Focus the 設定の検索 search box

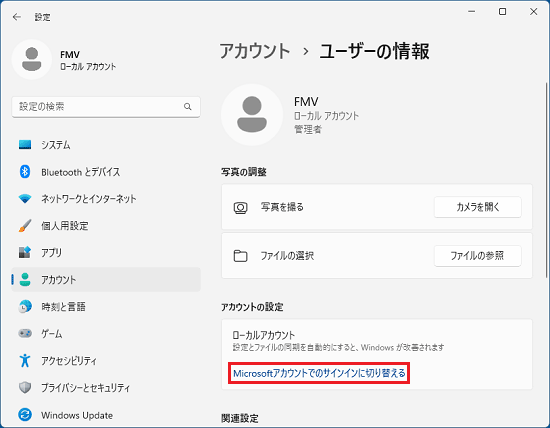[x=106, y=107]
